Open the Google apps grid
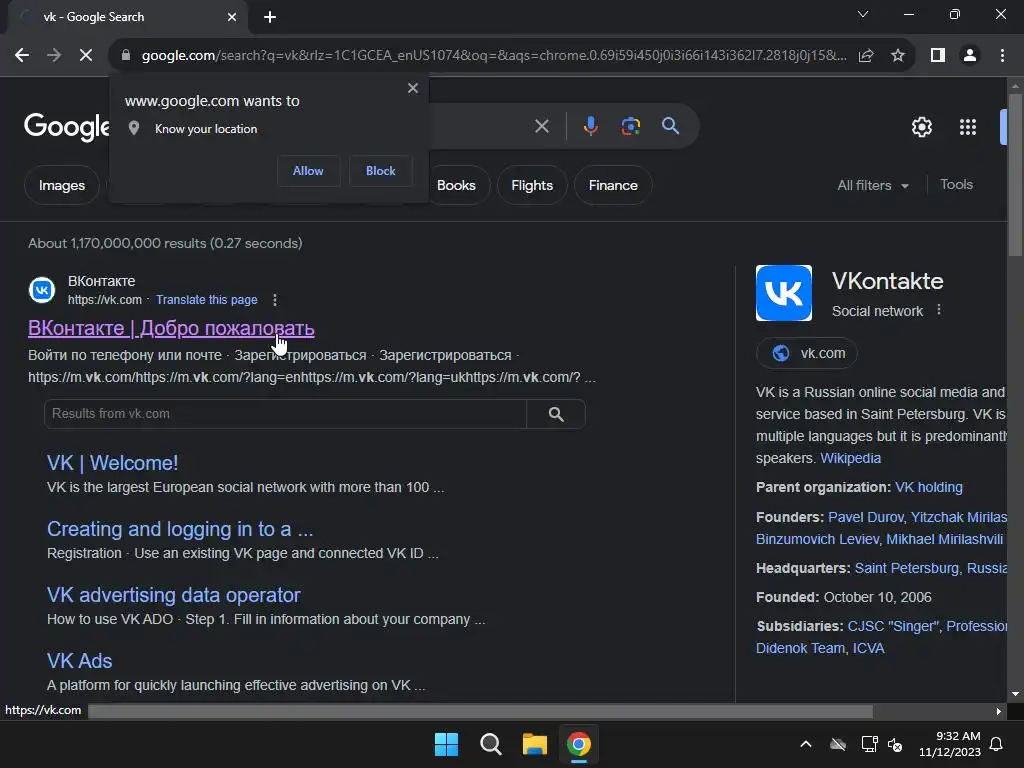Screen dimensions: 1024x768 pyautogui.click(x=968, y=127)
